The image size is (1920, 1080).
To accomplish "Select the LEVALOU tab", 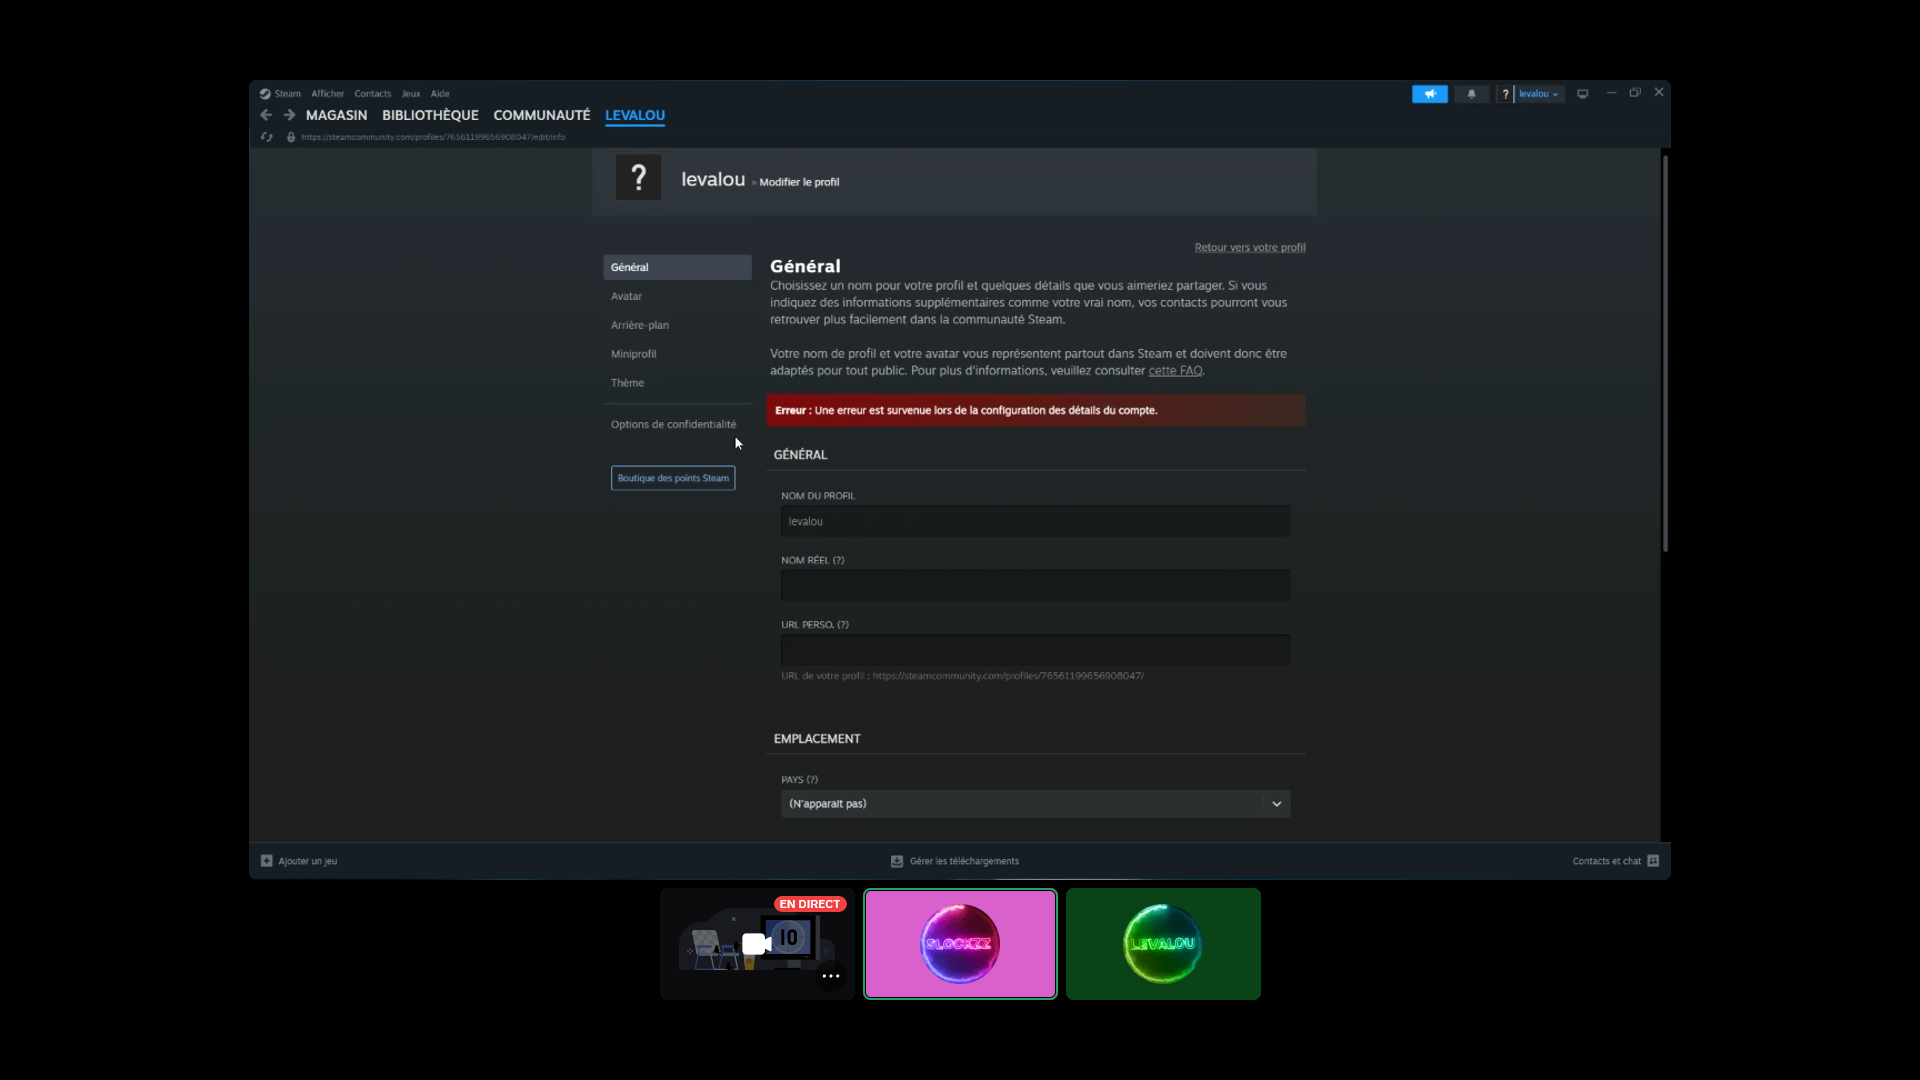I will tap(635, 115).
